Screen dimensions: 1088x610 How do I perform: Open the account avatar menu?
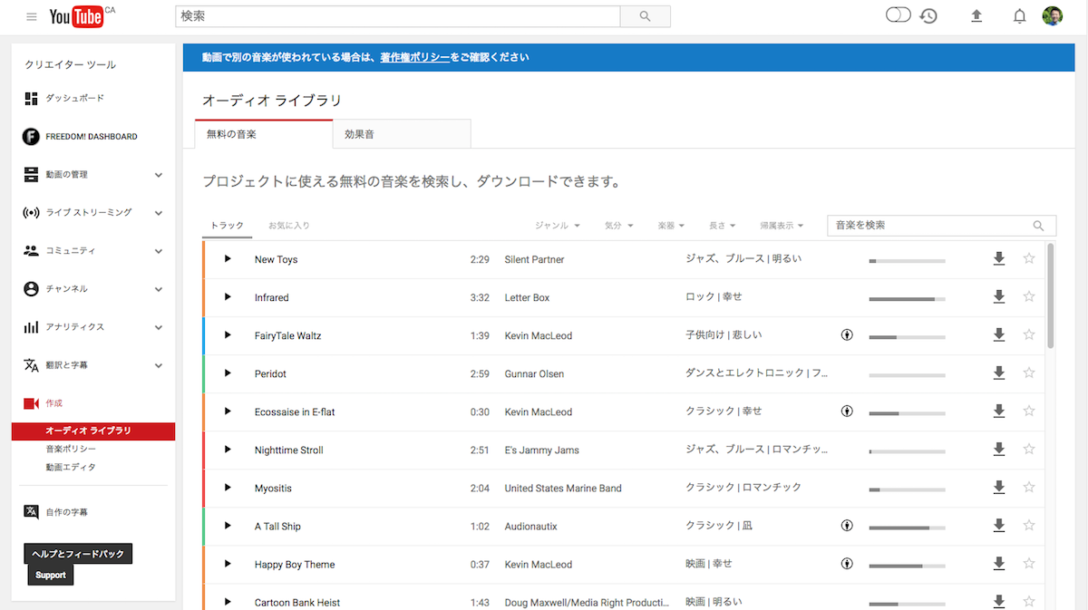1052,15
